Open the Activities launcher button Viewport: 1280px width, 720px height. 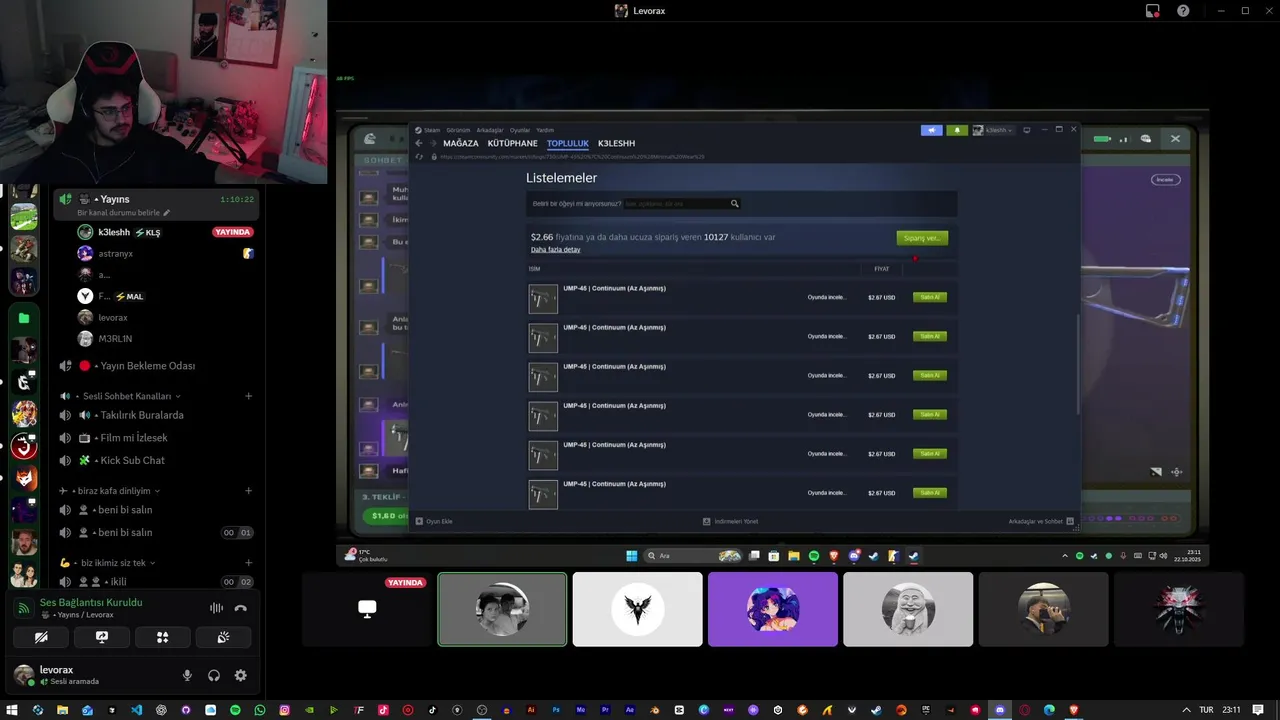click(x=162, y=637)
